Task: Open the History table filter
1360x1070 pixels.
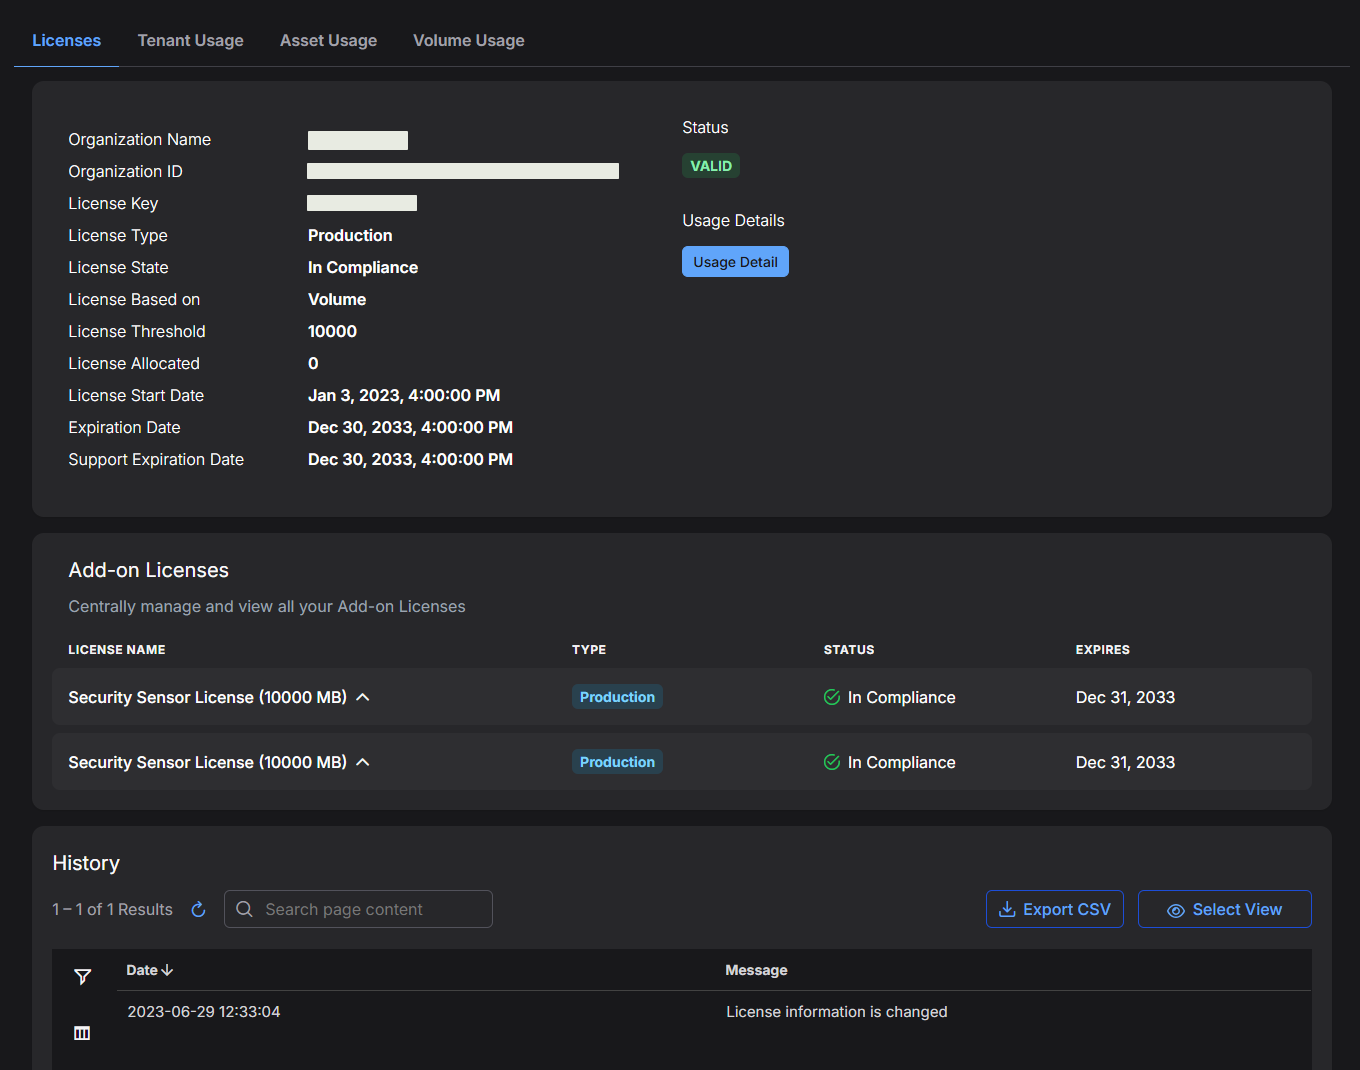Action: point(83,977)
